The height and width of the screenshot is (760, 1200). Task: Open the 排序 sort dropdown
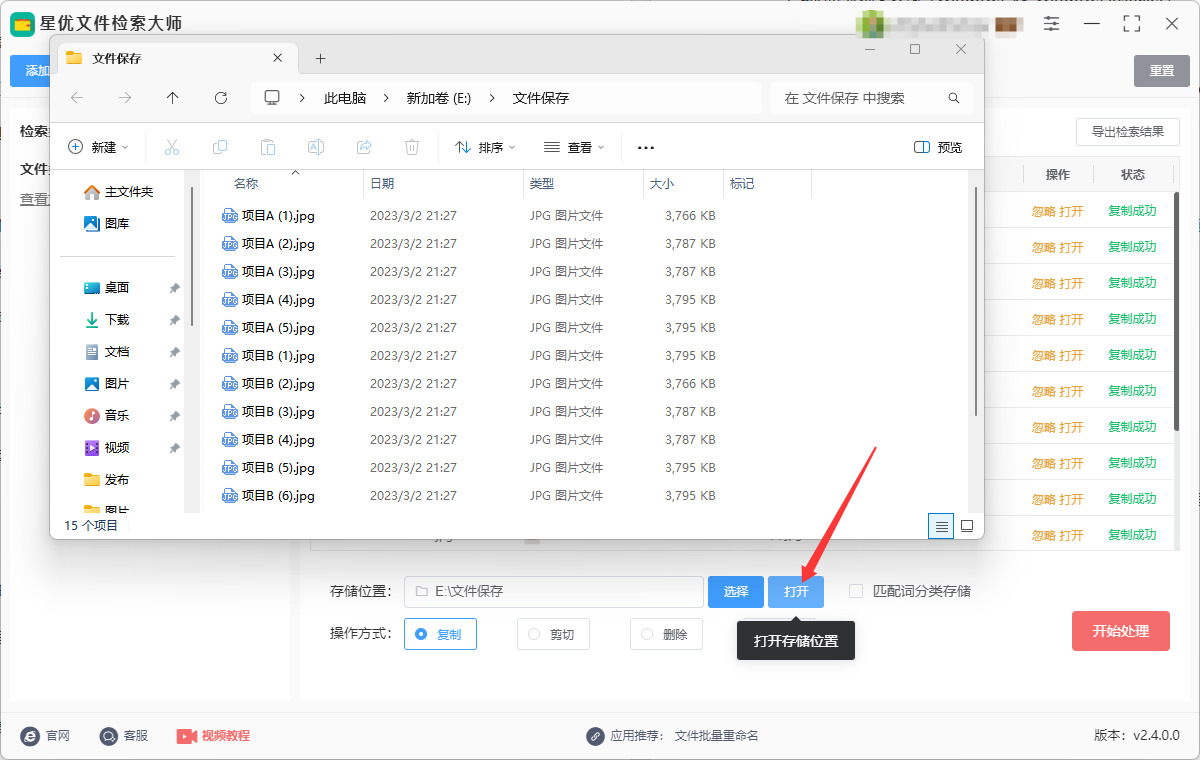[485, 147]
